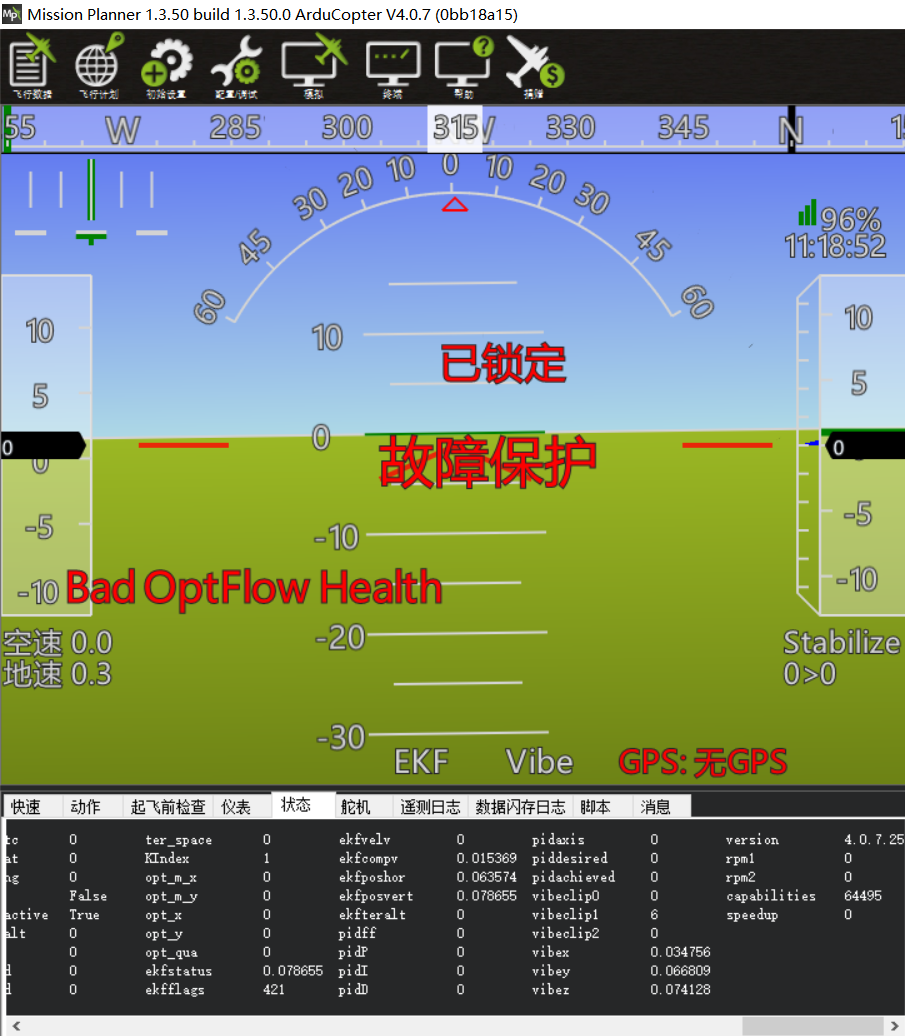The width and height of the screenshot is (905, 1036).
Task: Click the version value 4.0.7.25
Action: (873, 839)
